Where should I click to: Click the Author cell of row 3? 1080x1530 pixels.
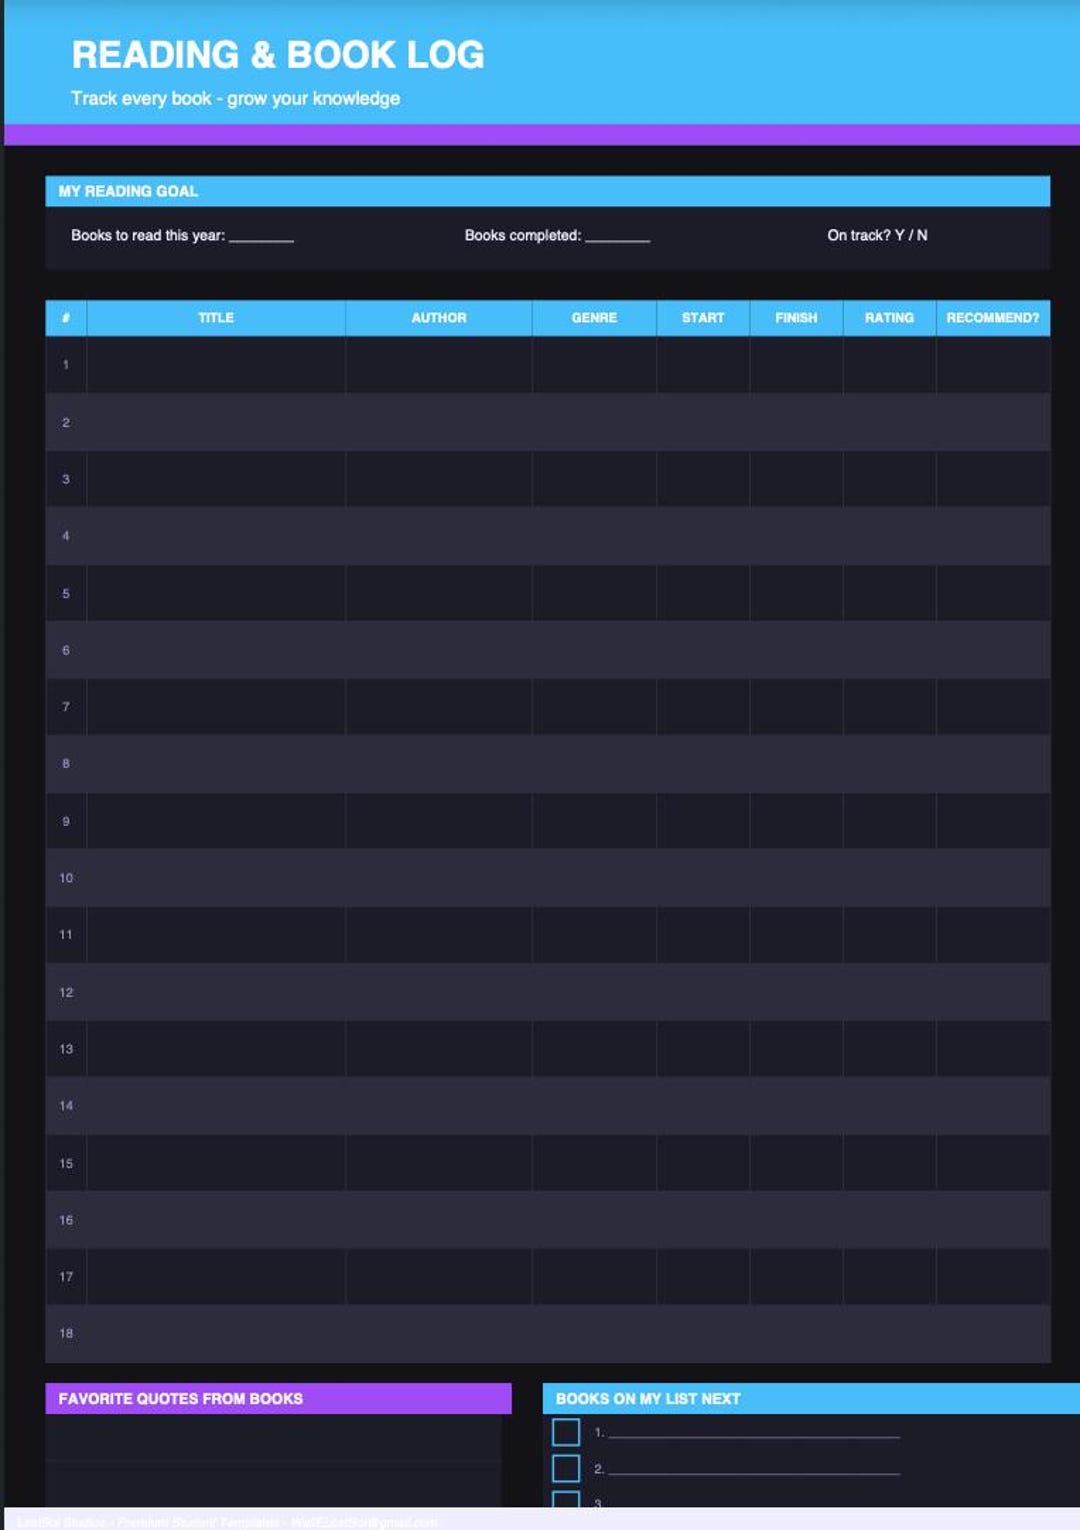pyautogui.click(x=439, y=479)
